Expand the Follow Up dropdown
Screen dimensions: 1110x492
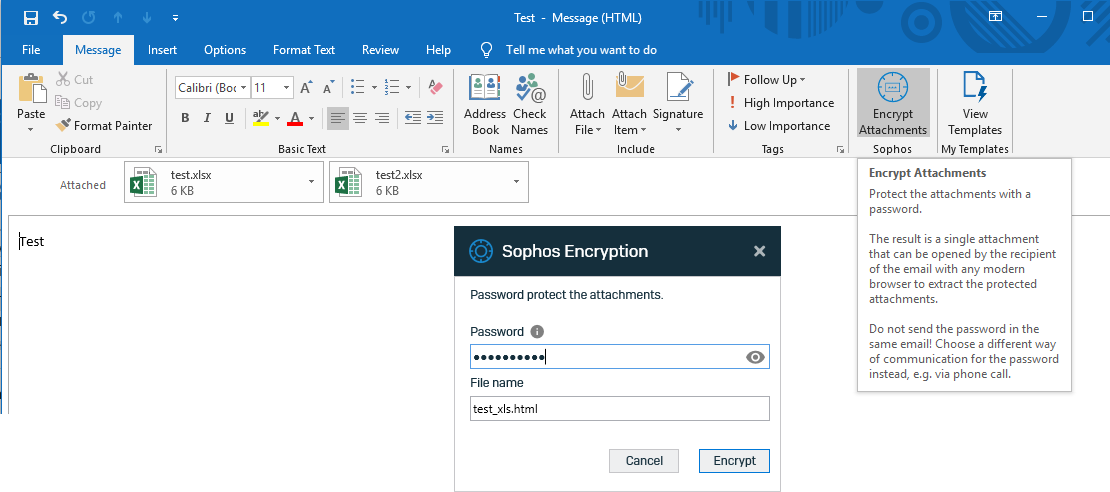click(x=803, y=80)
